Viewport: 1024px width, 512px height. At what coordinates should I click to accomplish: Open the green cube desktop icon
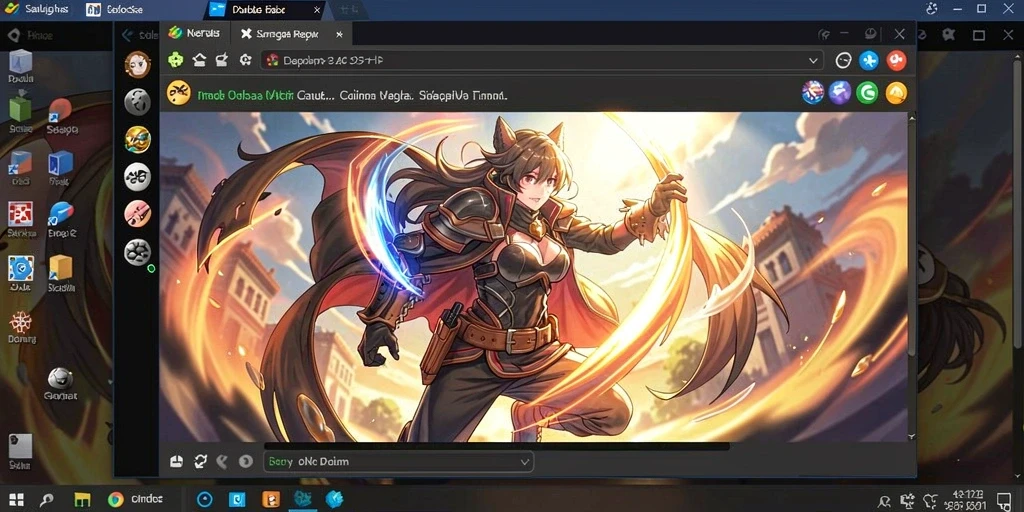(20, 106)
